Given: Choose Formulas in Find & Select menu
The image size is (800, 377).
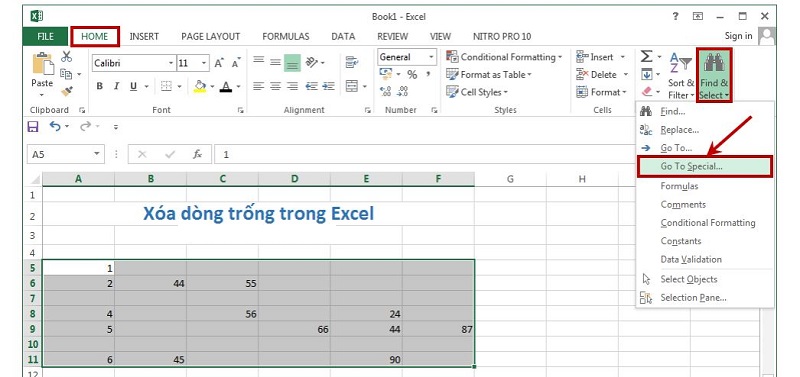Looking at the screenshot, I should pyautogui.click(x=705, y=186).
